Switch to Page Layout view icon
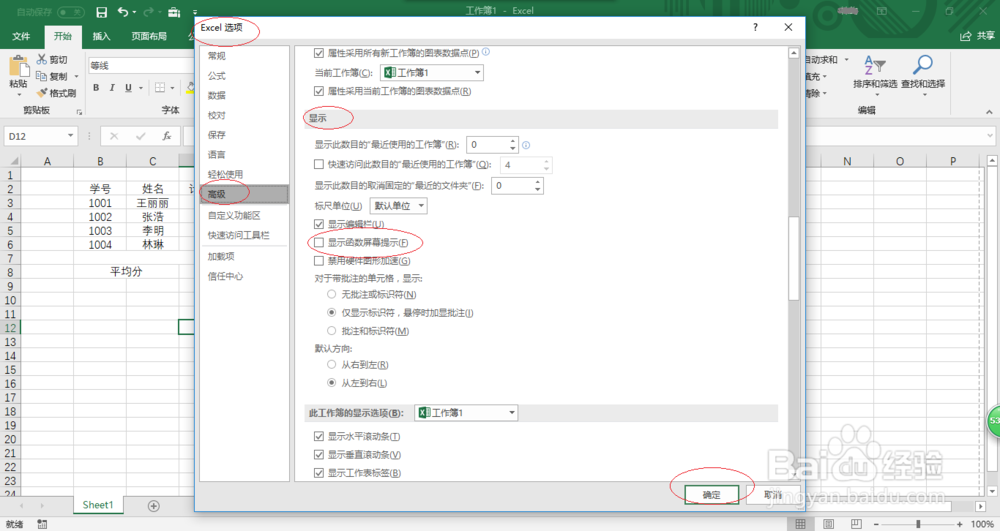 828,524
